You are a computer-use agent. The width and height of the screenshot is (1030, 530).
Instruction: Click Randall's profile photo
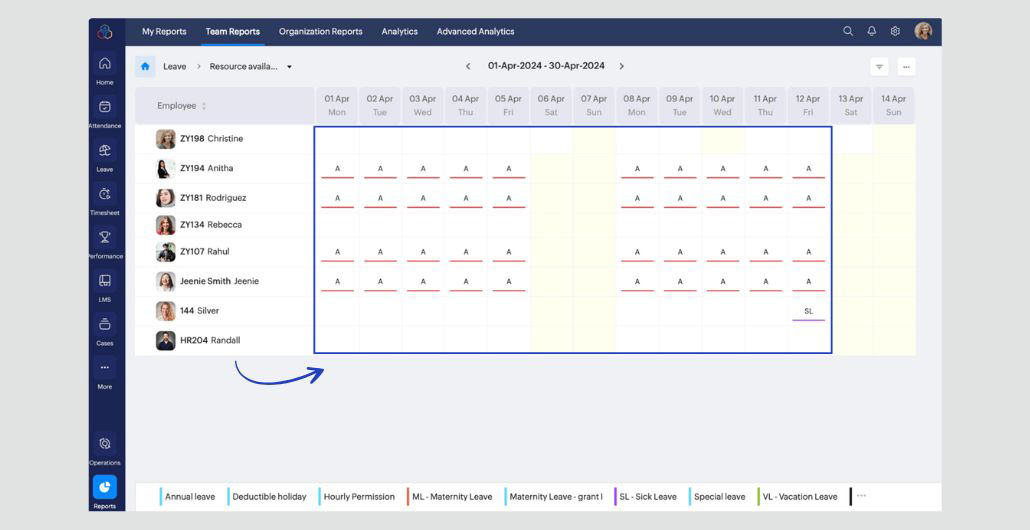click(166, 340)
